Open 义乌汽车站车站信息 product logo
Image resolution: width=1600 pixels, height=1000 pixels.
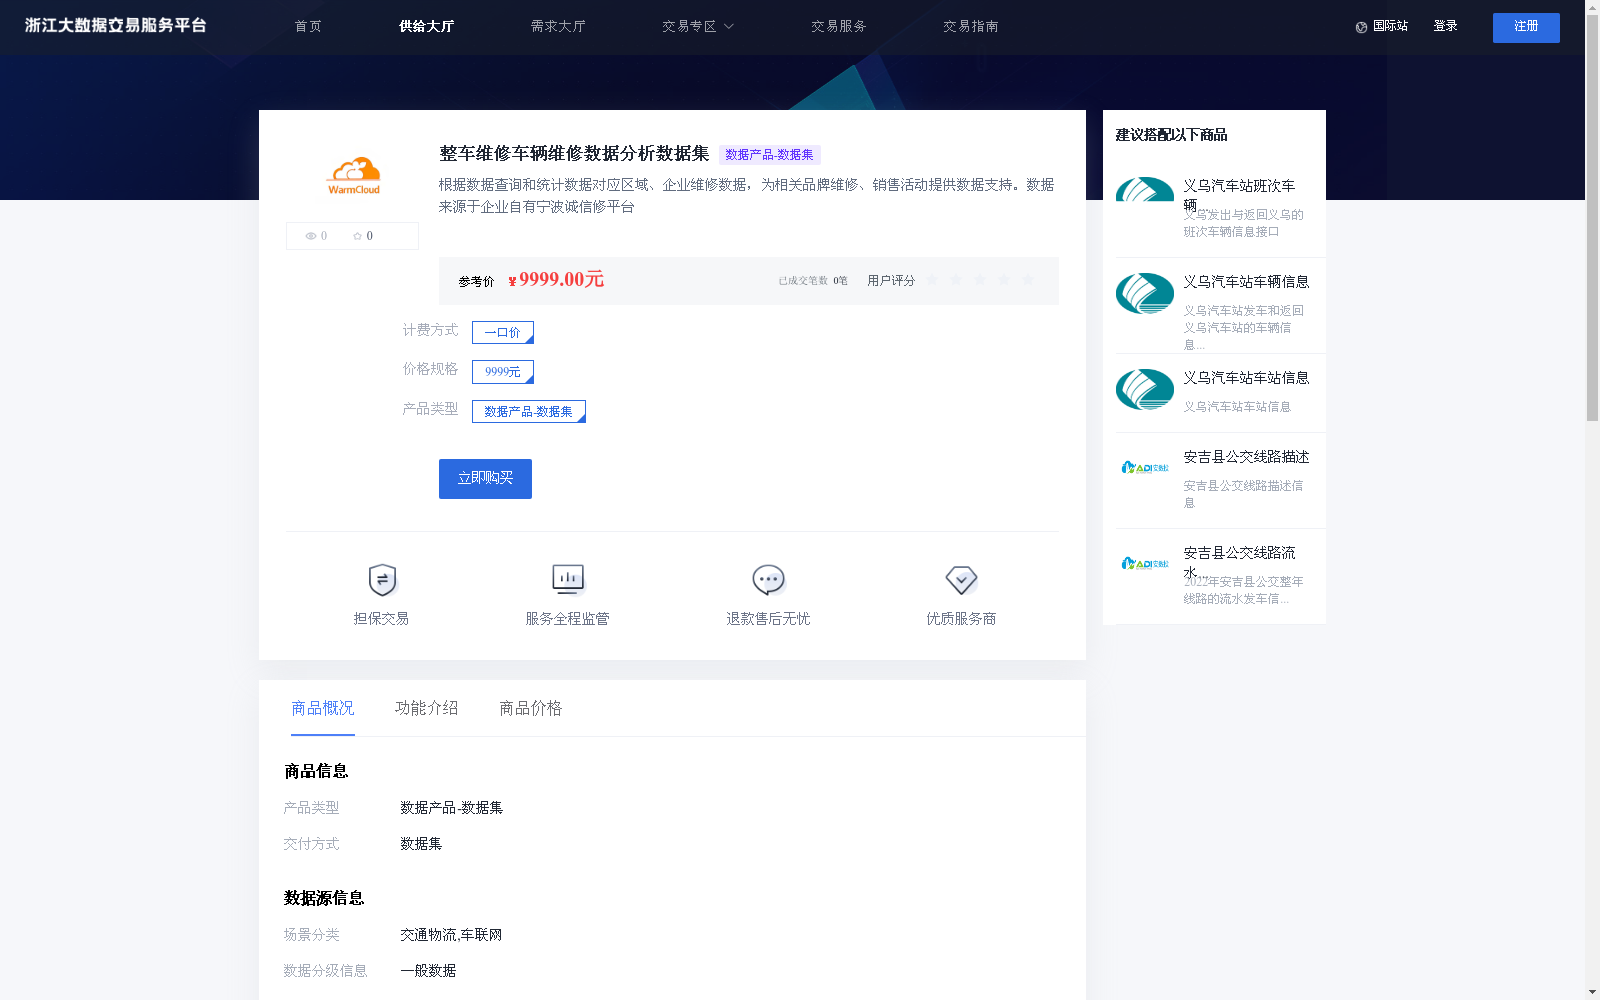1145,389
